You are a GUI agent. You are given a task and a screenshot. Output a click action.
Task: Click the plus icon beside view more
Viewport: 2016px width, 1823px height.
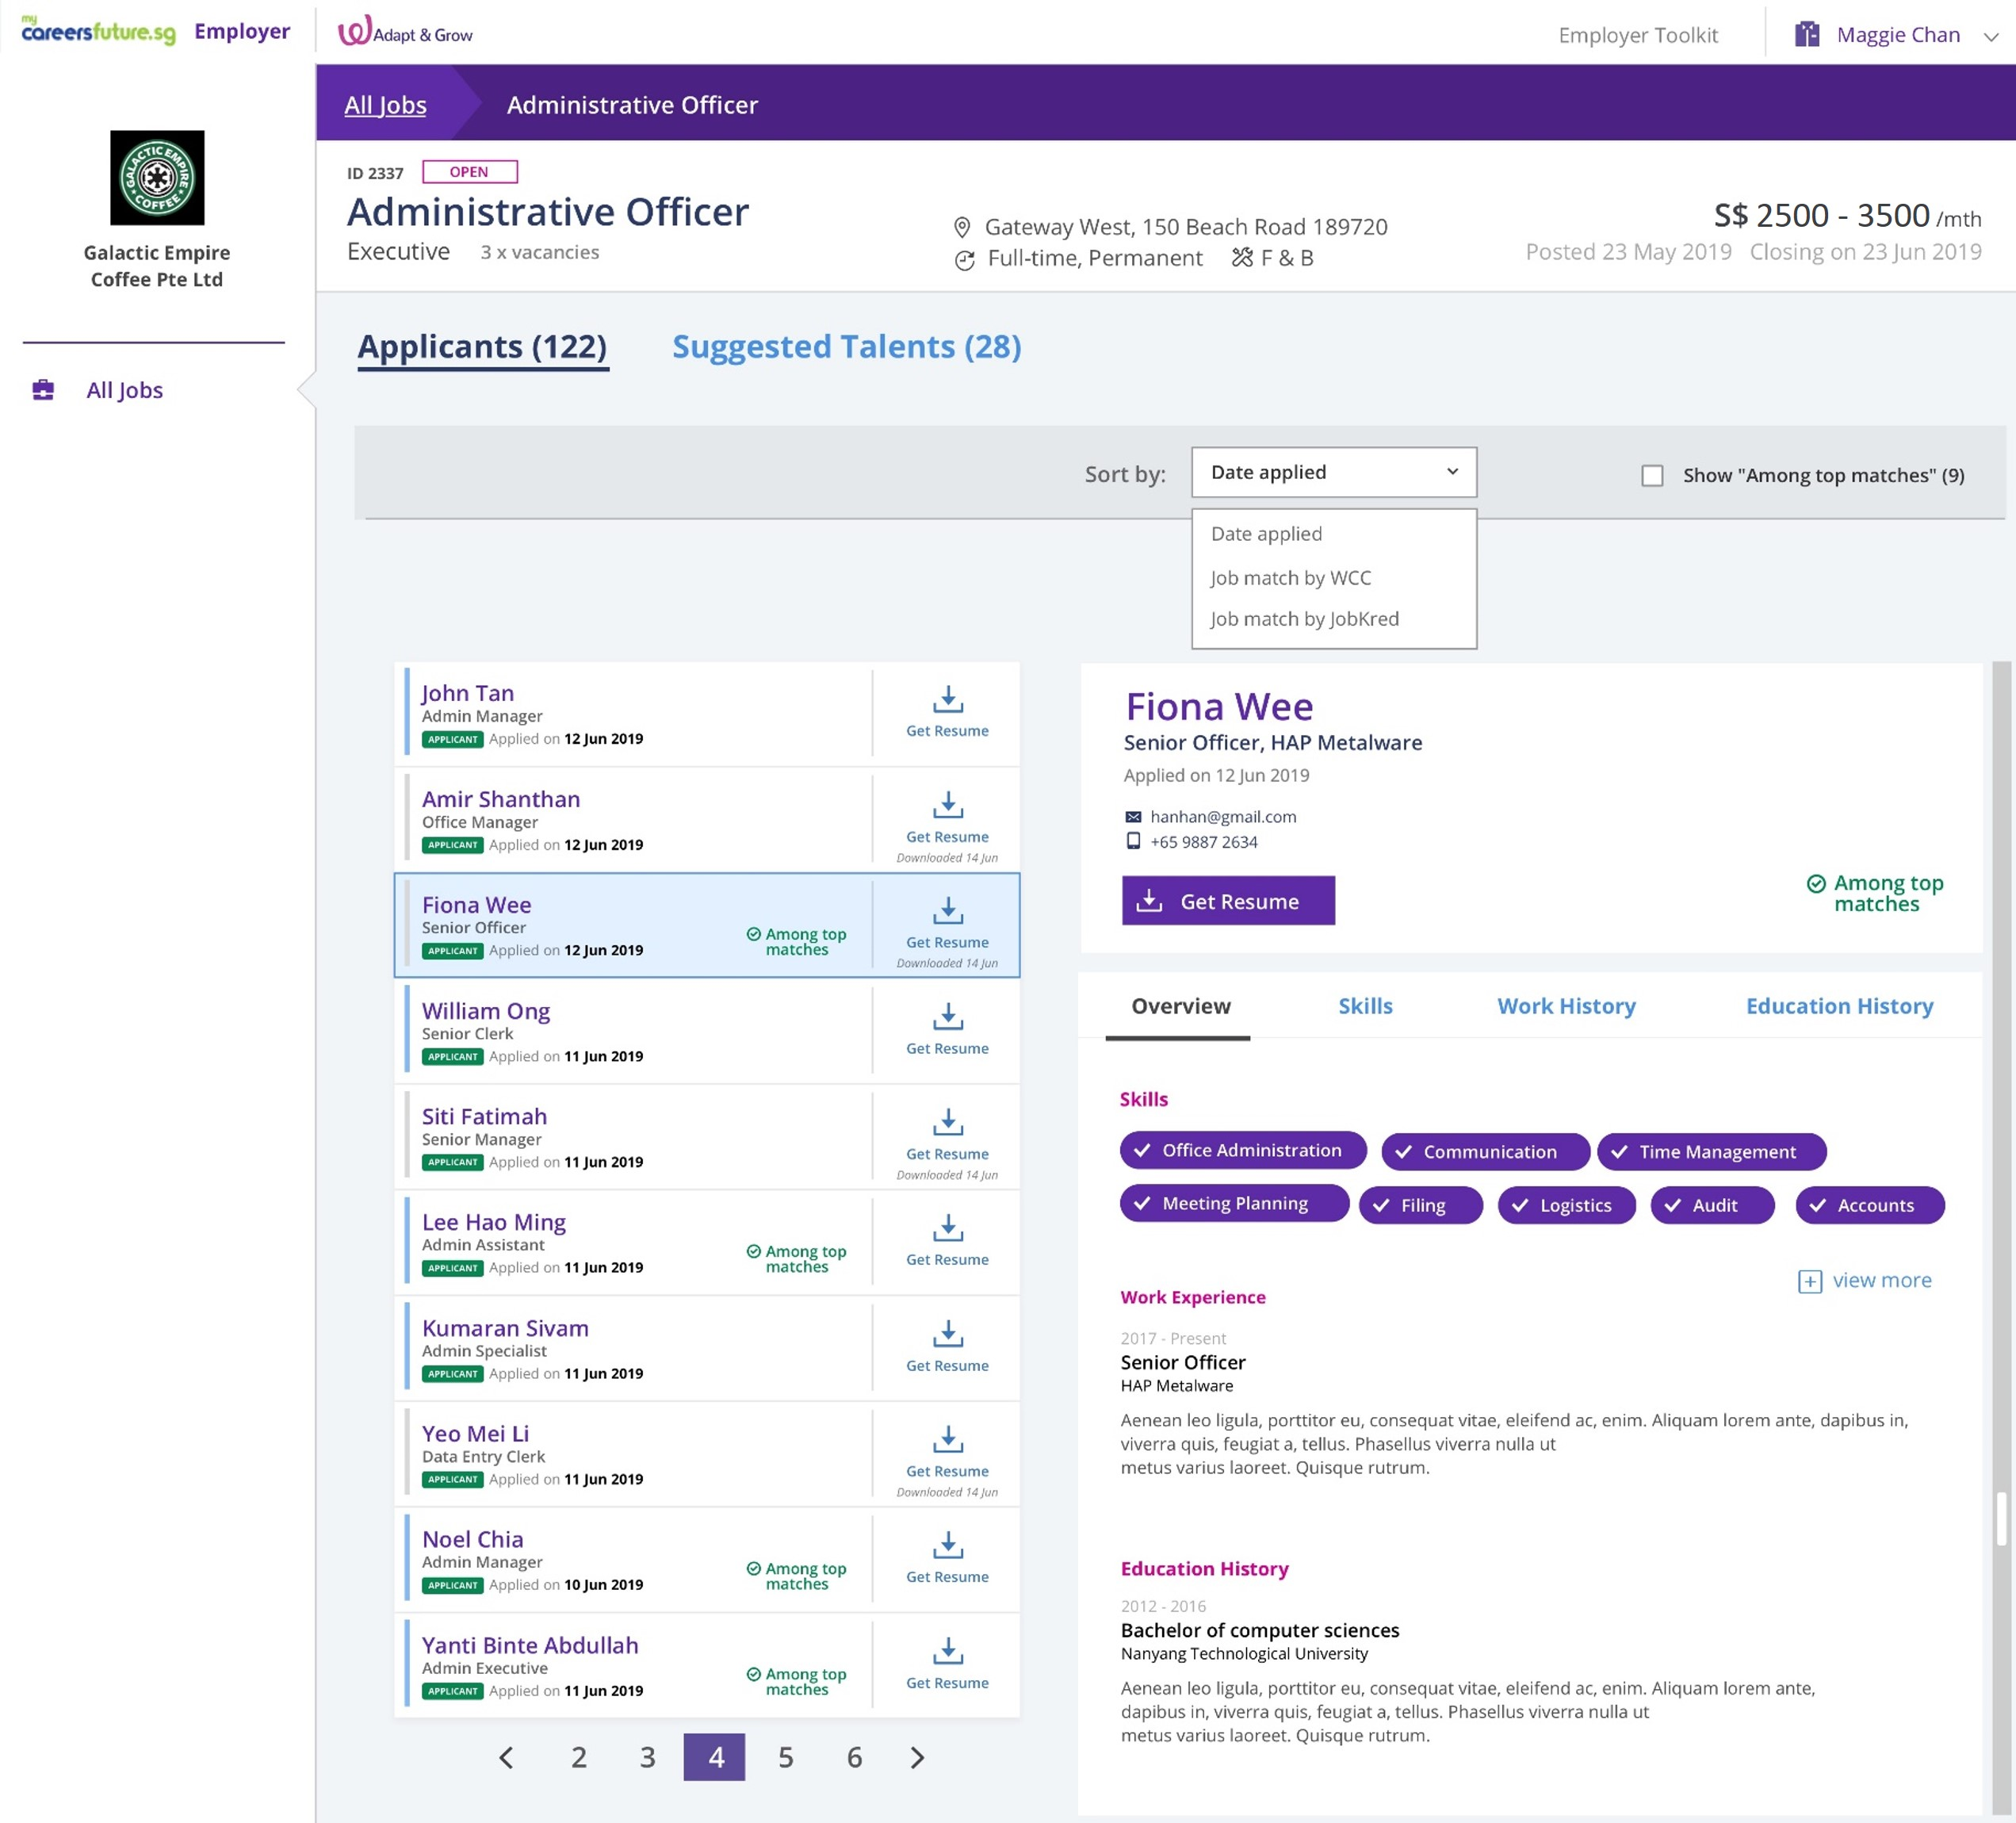pyautogui.click(x=1809, y=1281)
